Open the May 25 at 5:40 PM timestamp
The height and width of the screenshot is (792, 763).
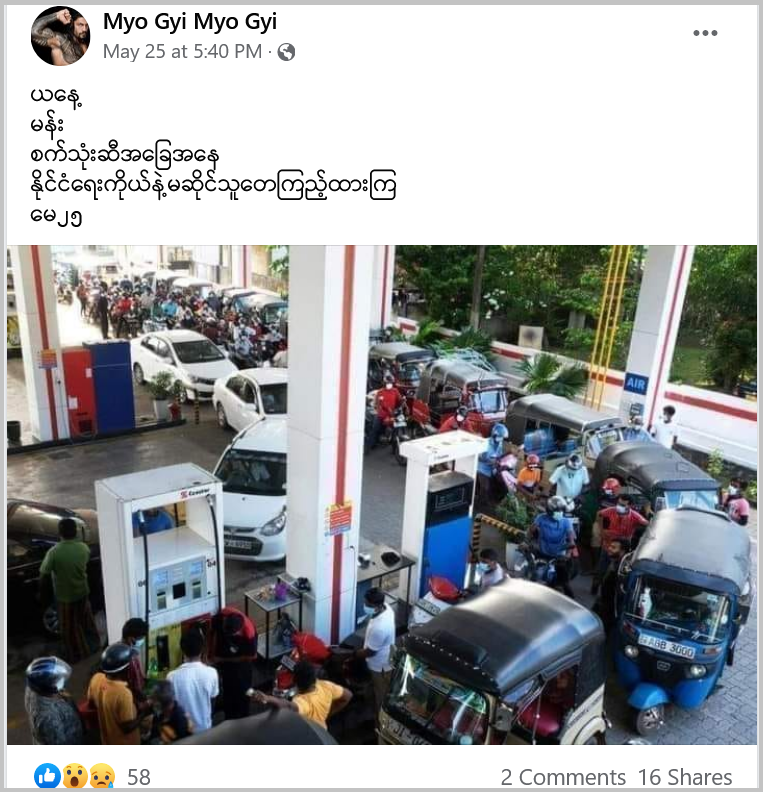click(182, 52)
